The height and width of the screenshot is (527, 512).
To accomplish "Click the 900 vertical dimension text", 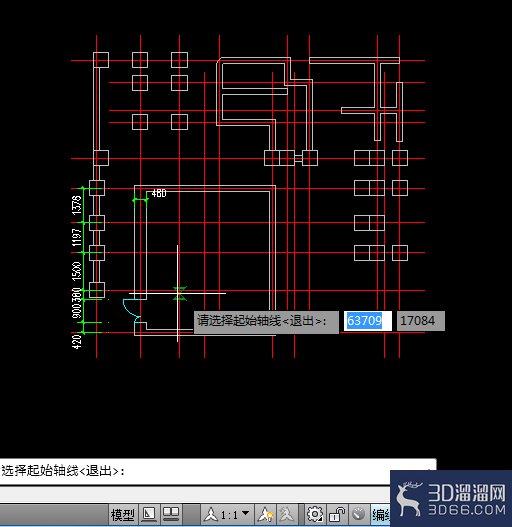I will point(77,311).
